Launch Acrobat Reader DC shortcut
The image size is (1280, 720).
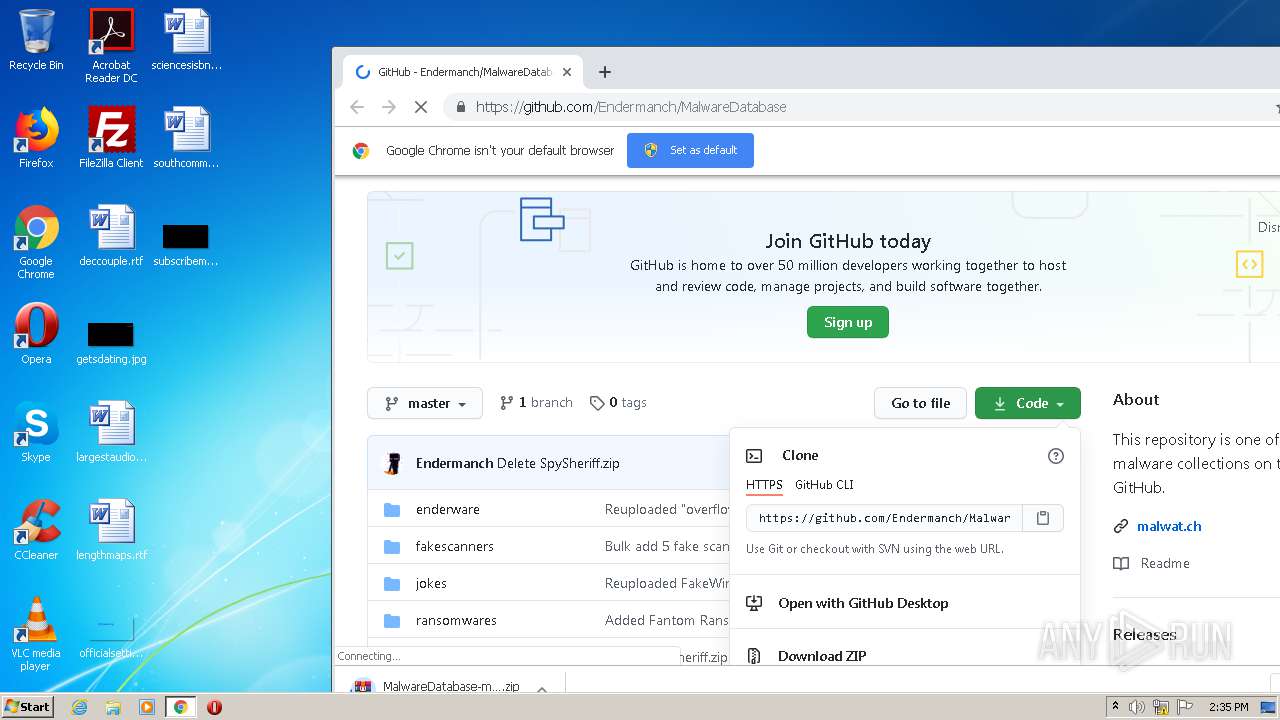pos(111,45)
